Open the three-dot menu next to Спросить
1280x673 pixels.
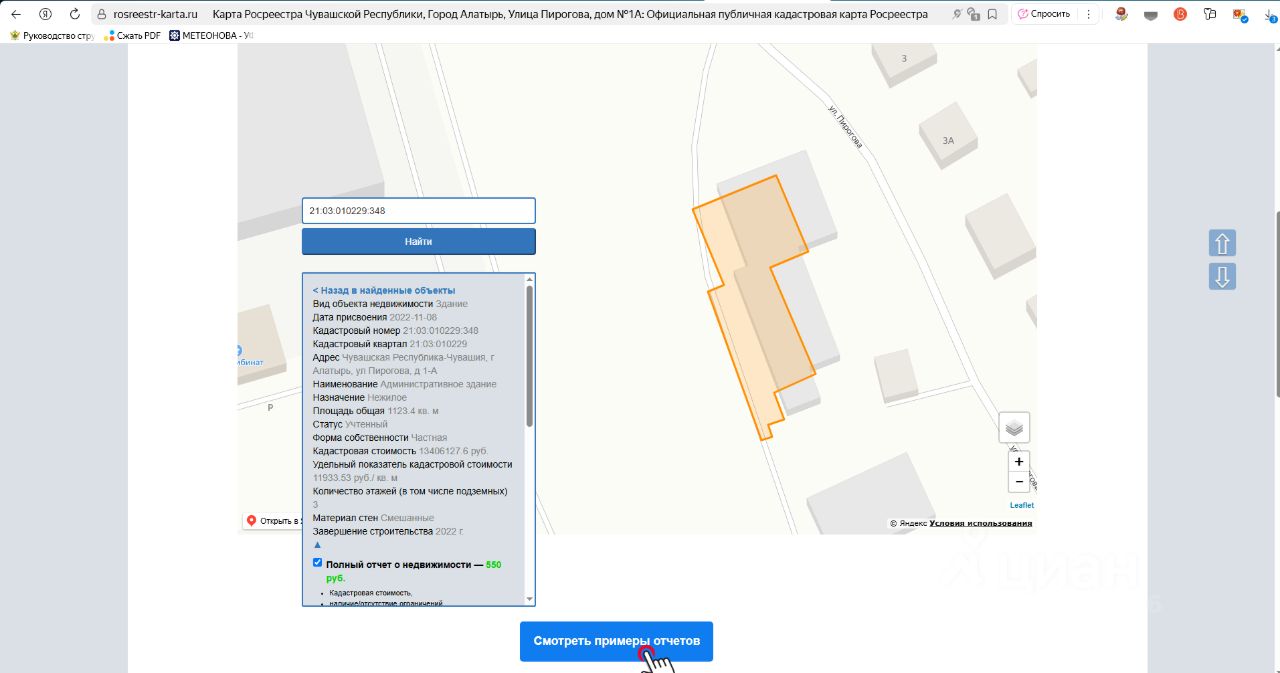click(x=1088, y=14)
